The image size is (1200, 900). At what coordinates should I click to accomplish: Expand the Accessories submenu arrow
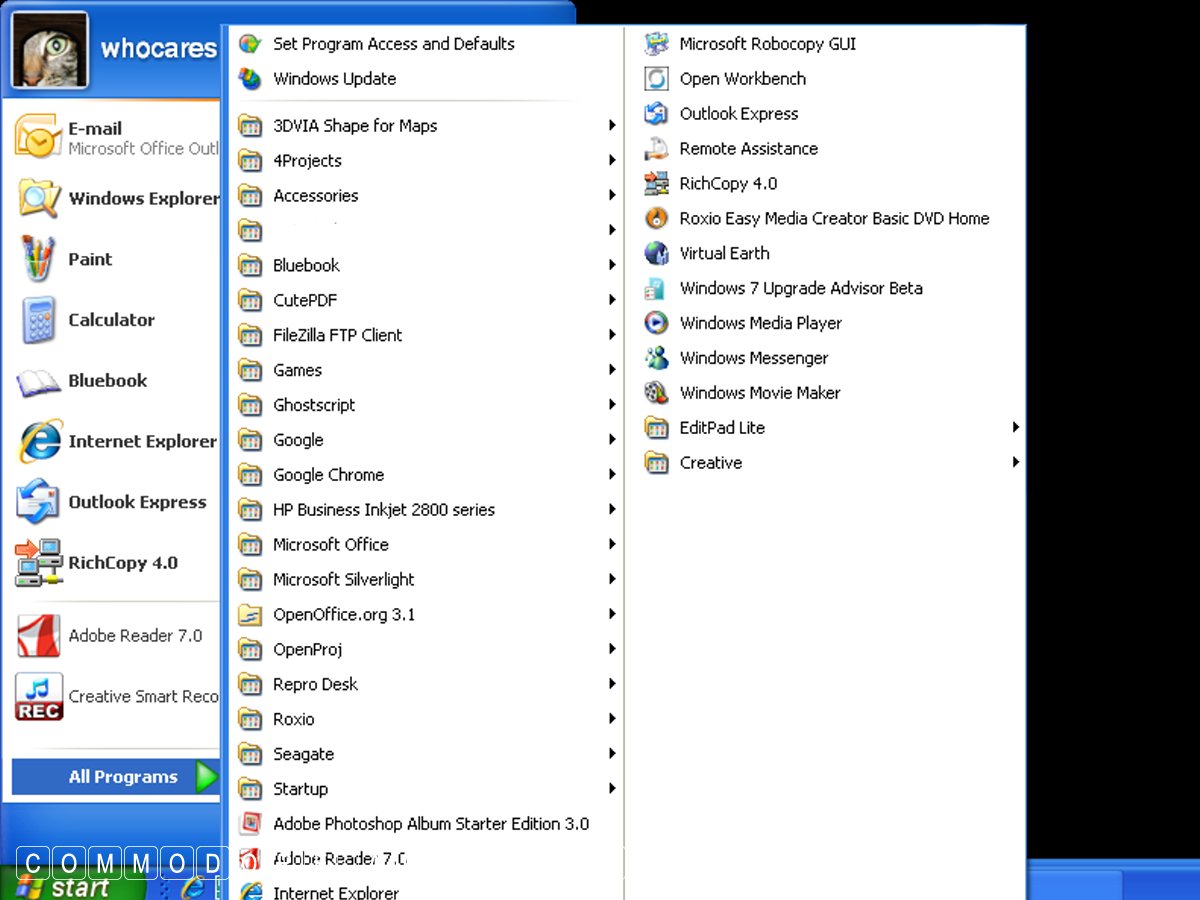pos(612,196)
